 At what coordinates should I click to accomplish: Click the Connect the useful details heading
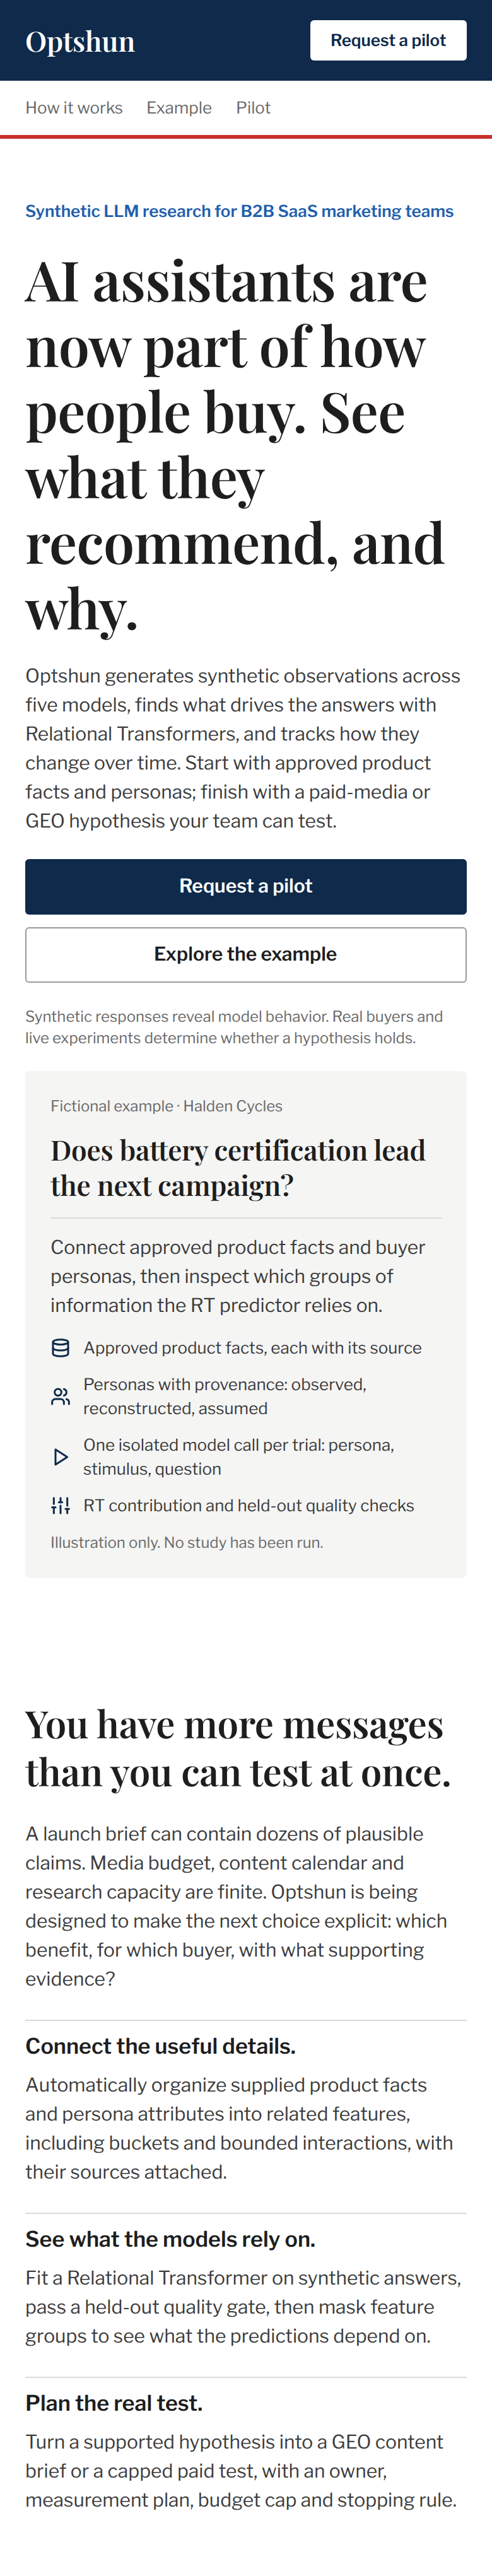(x=160, y=2046)
